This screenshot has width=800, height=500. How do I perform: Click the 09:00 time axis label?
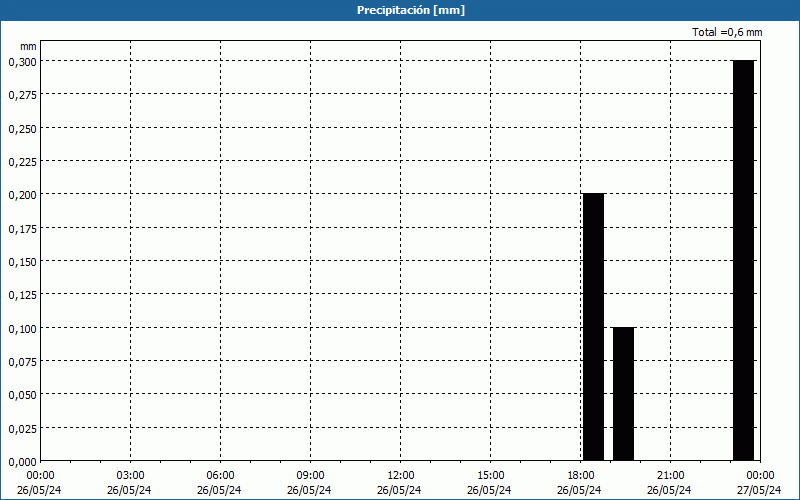[310, 476]
